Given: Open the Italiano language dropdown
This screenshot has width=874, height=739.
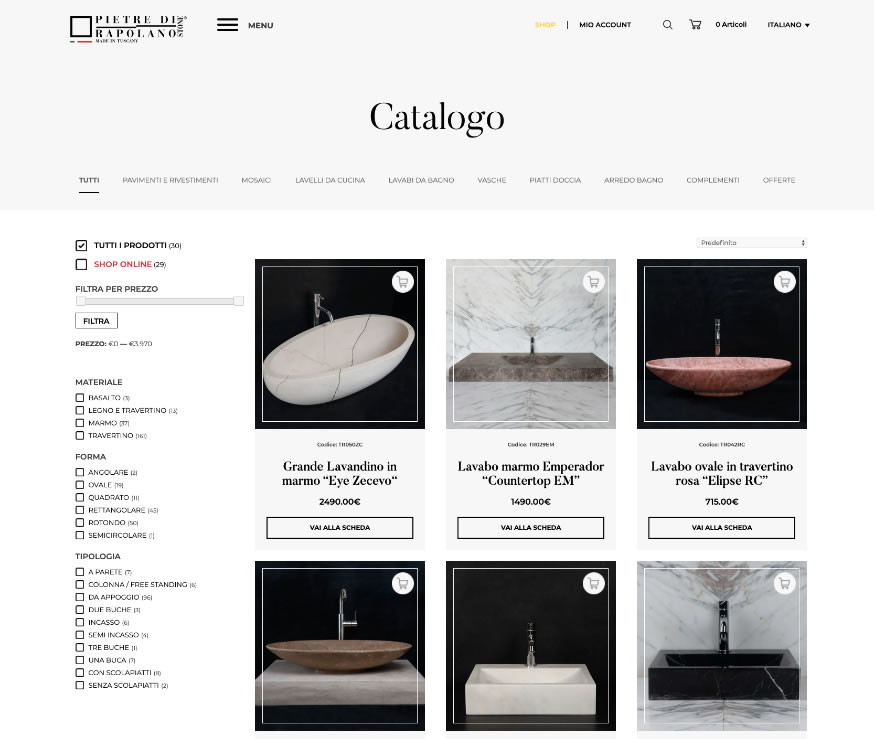Looking at the screenshot, I should point(788,25).
